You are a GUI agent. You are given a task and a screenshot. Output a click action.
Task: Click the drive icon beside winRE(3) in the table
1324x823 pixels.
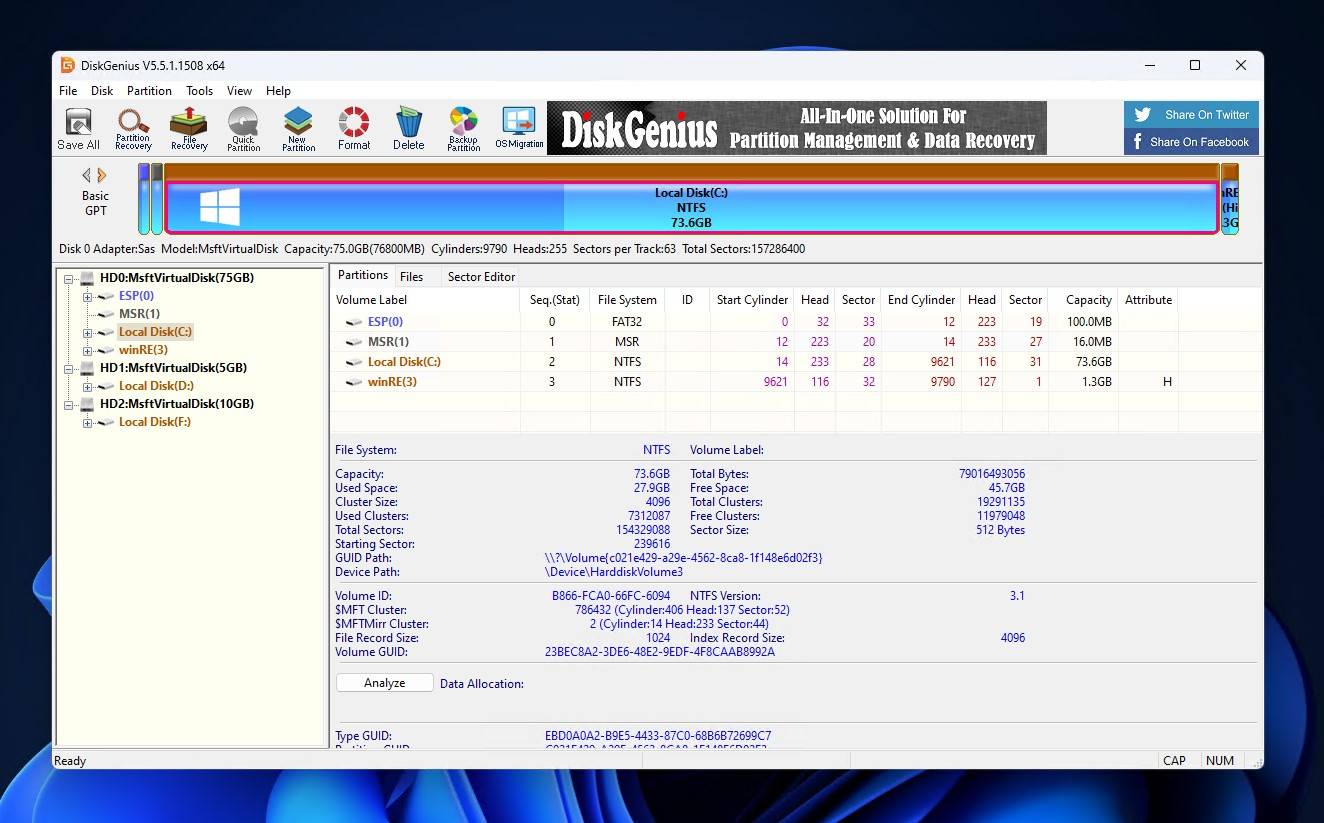tap(354, 382)
